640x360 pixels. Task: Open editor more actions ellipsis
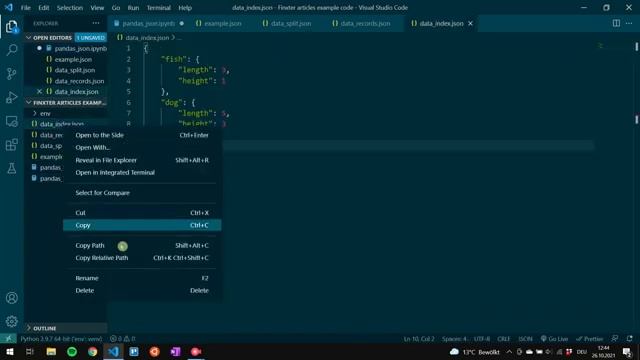629,23
